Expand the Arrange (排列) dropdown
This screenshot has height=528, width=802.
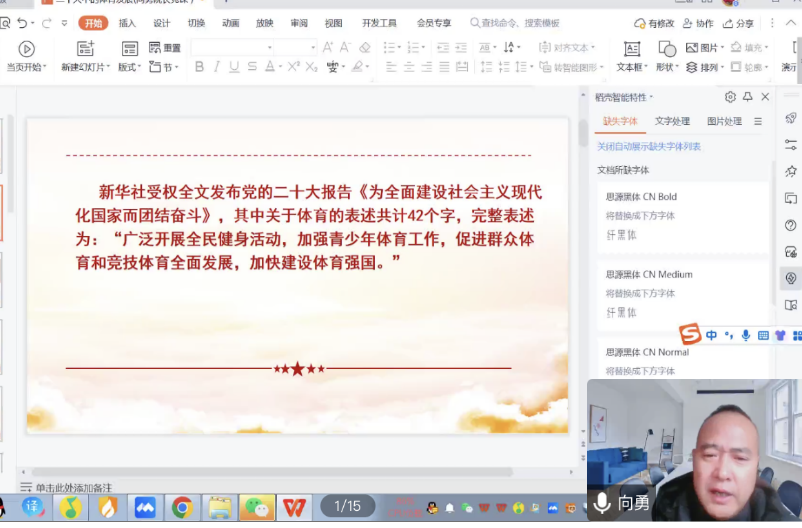[708, 67]
